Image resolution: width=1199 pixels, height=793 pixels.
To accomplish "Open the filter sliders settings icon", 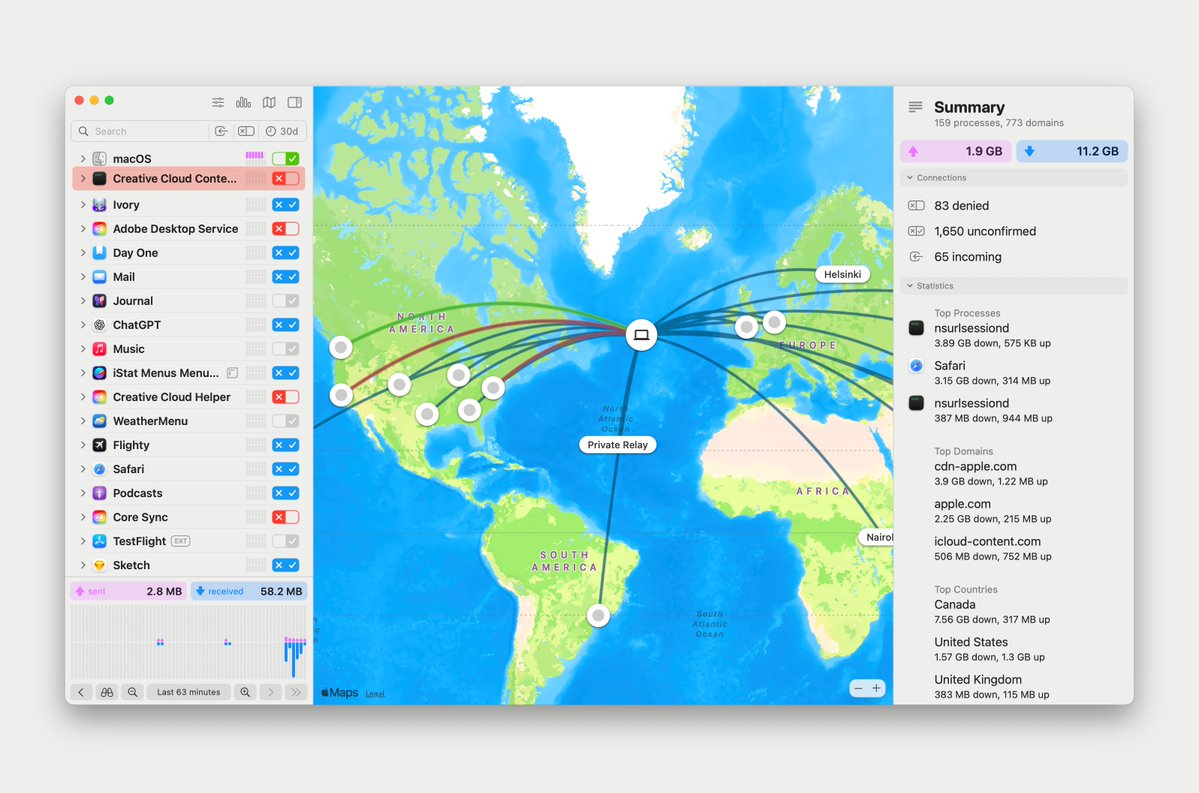I will coord(218,102).
